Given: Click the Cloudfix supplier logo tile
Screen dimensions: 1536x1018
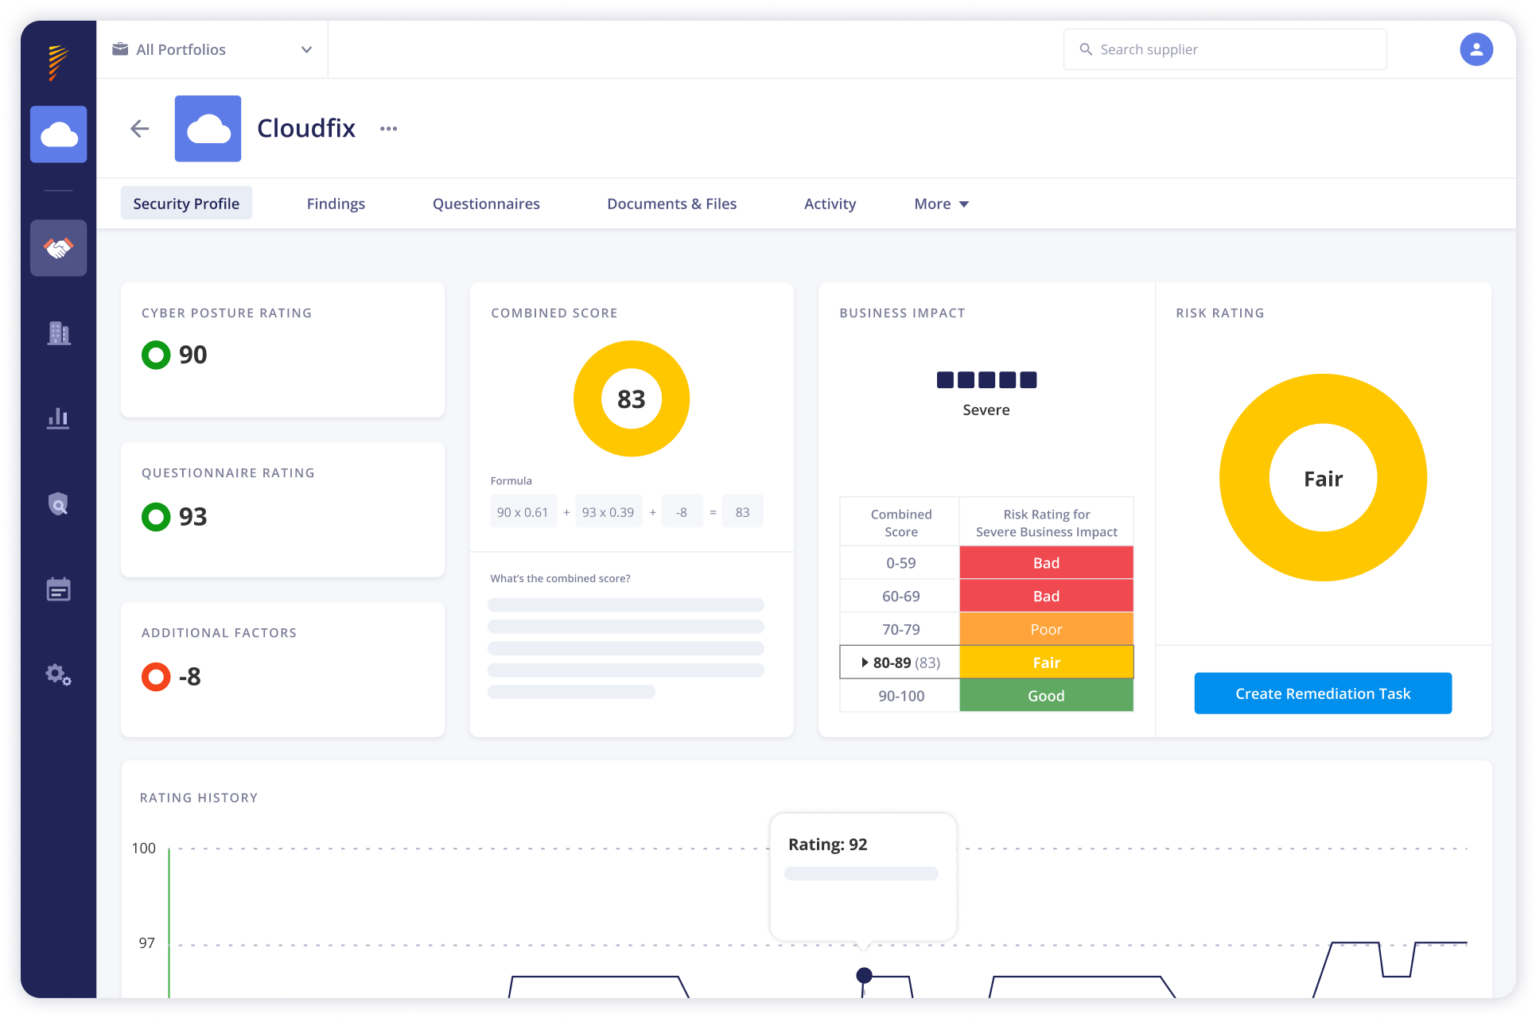Looking at the screenshot, I should [x=208, y=128].
